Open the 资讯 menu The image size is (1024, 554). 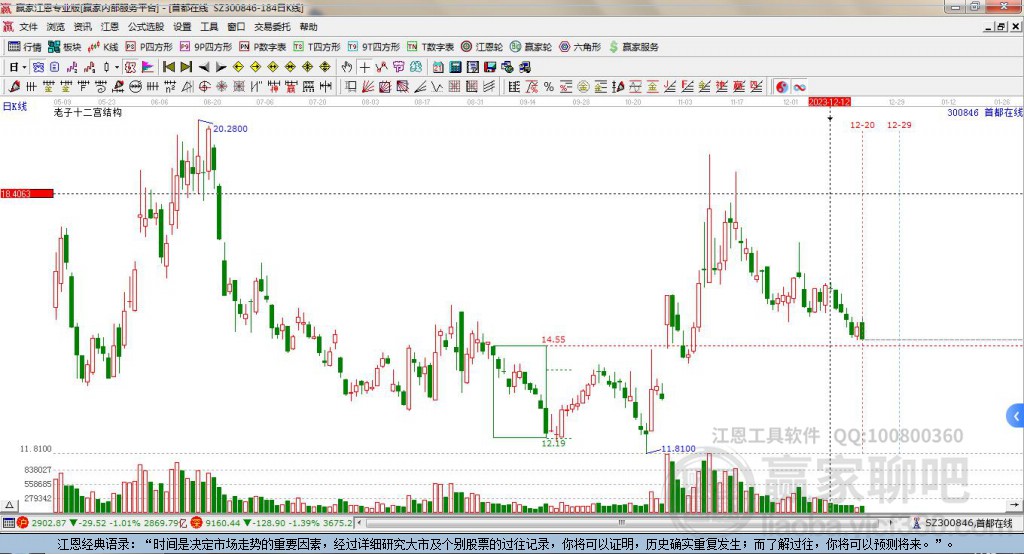83,27
